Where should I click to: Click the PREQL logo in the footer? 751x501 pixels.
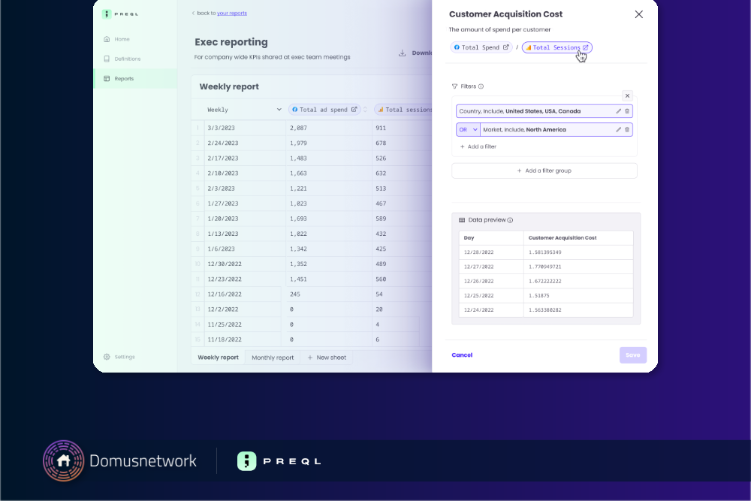[x=279, y=461]
